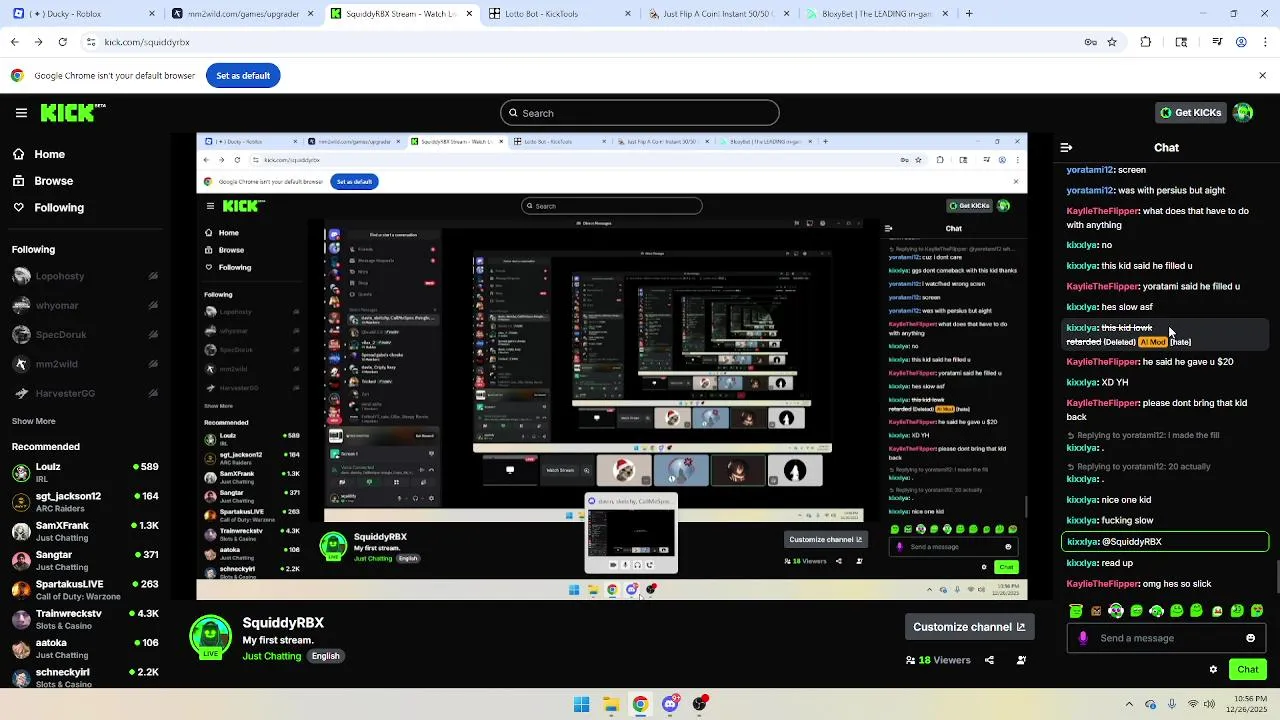Click the purple microphone icon in message box

1082,638
